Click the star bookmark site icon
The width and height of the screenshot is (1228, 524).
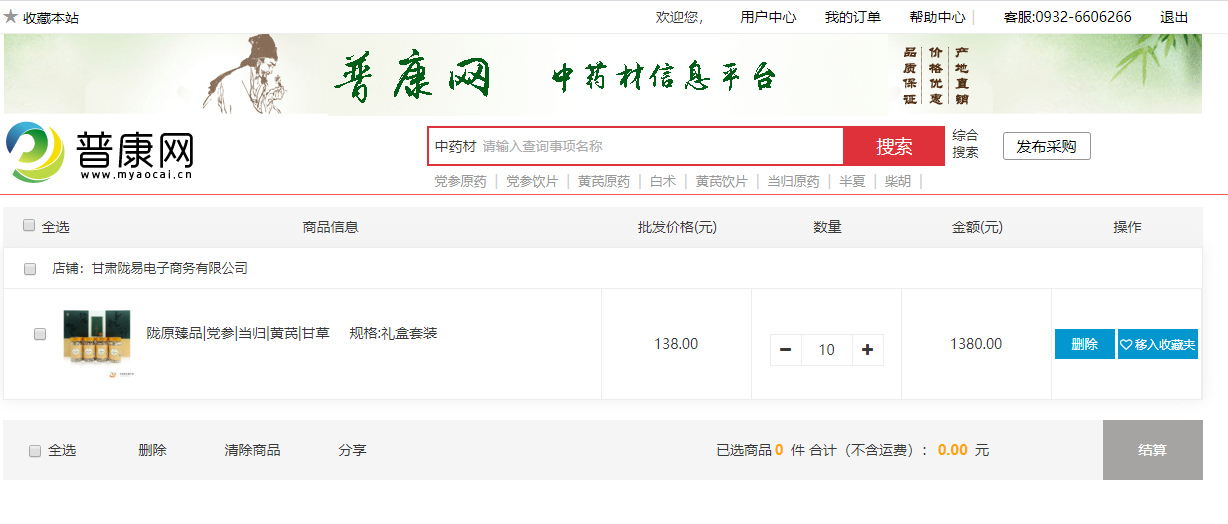pyautogui.click(x=11, y=17)
